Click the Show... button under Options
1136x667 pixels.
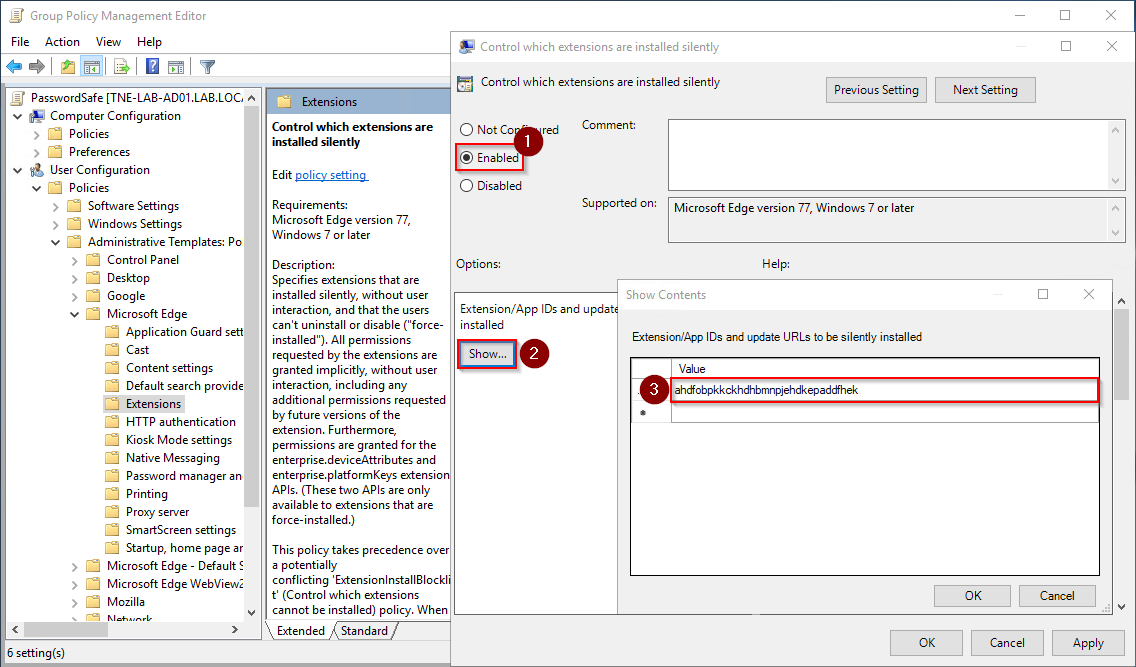point(488,354)
